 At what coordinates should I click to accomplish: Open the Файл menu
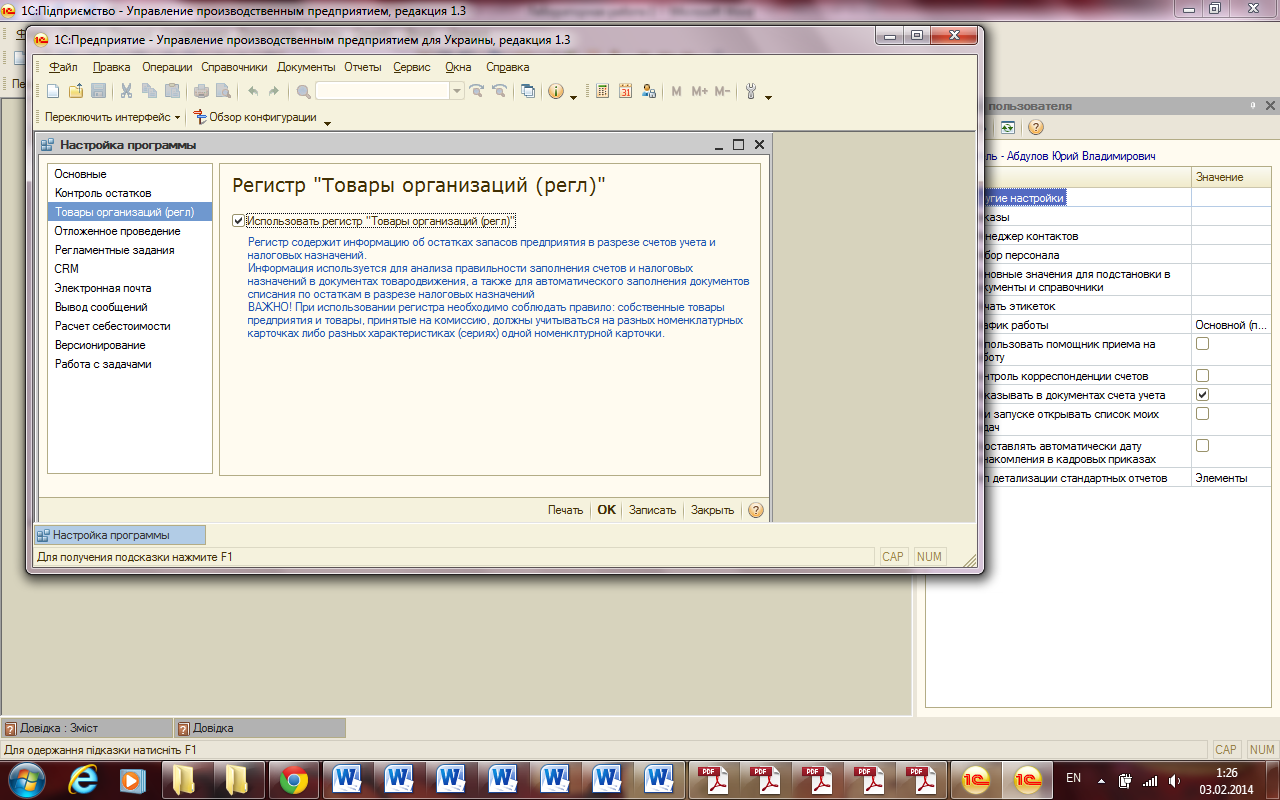click(63, 67)
